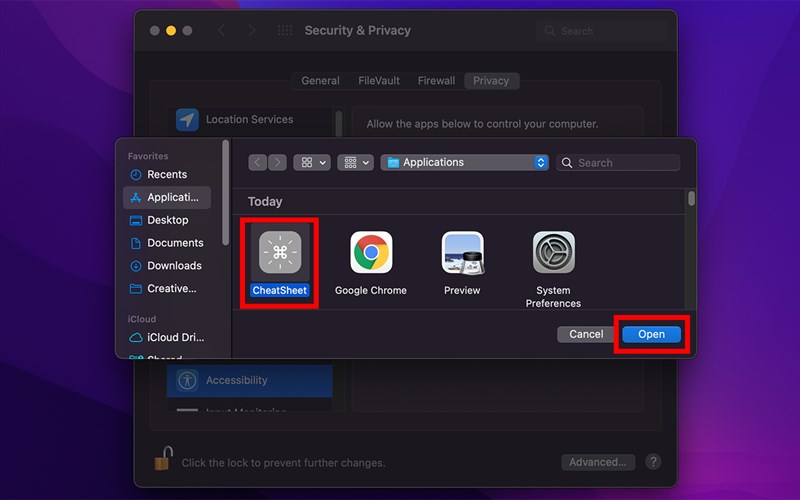The width and height of the screenshot is (800, 500).
Task: Click the Advanced… button
Action: click(598, 462)
